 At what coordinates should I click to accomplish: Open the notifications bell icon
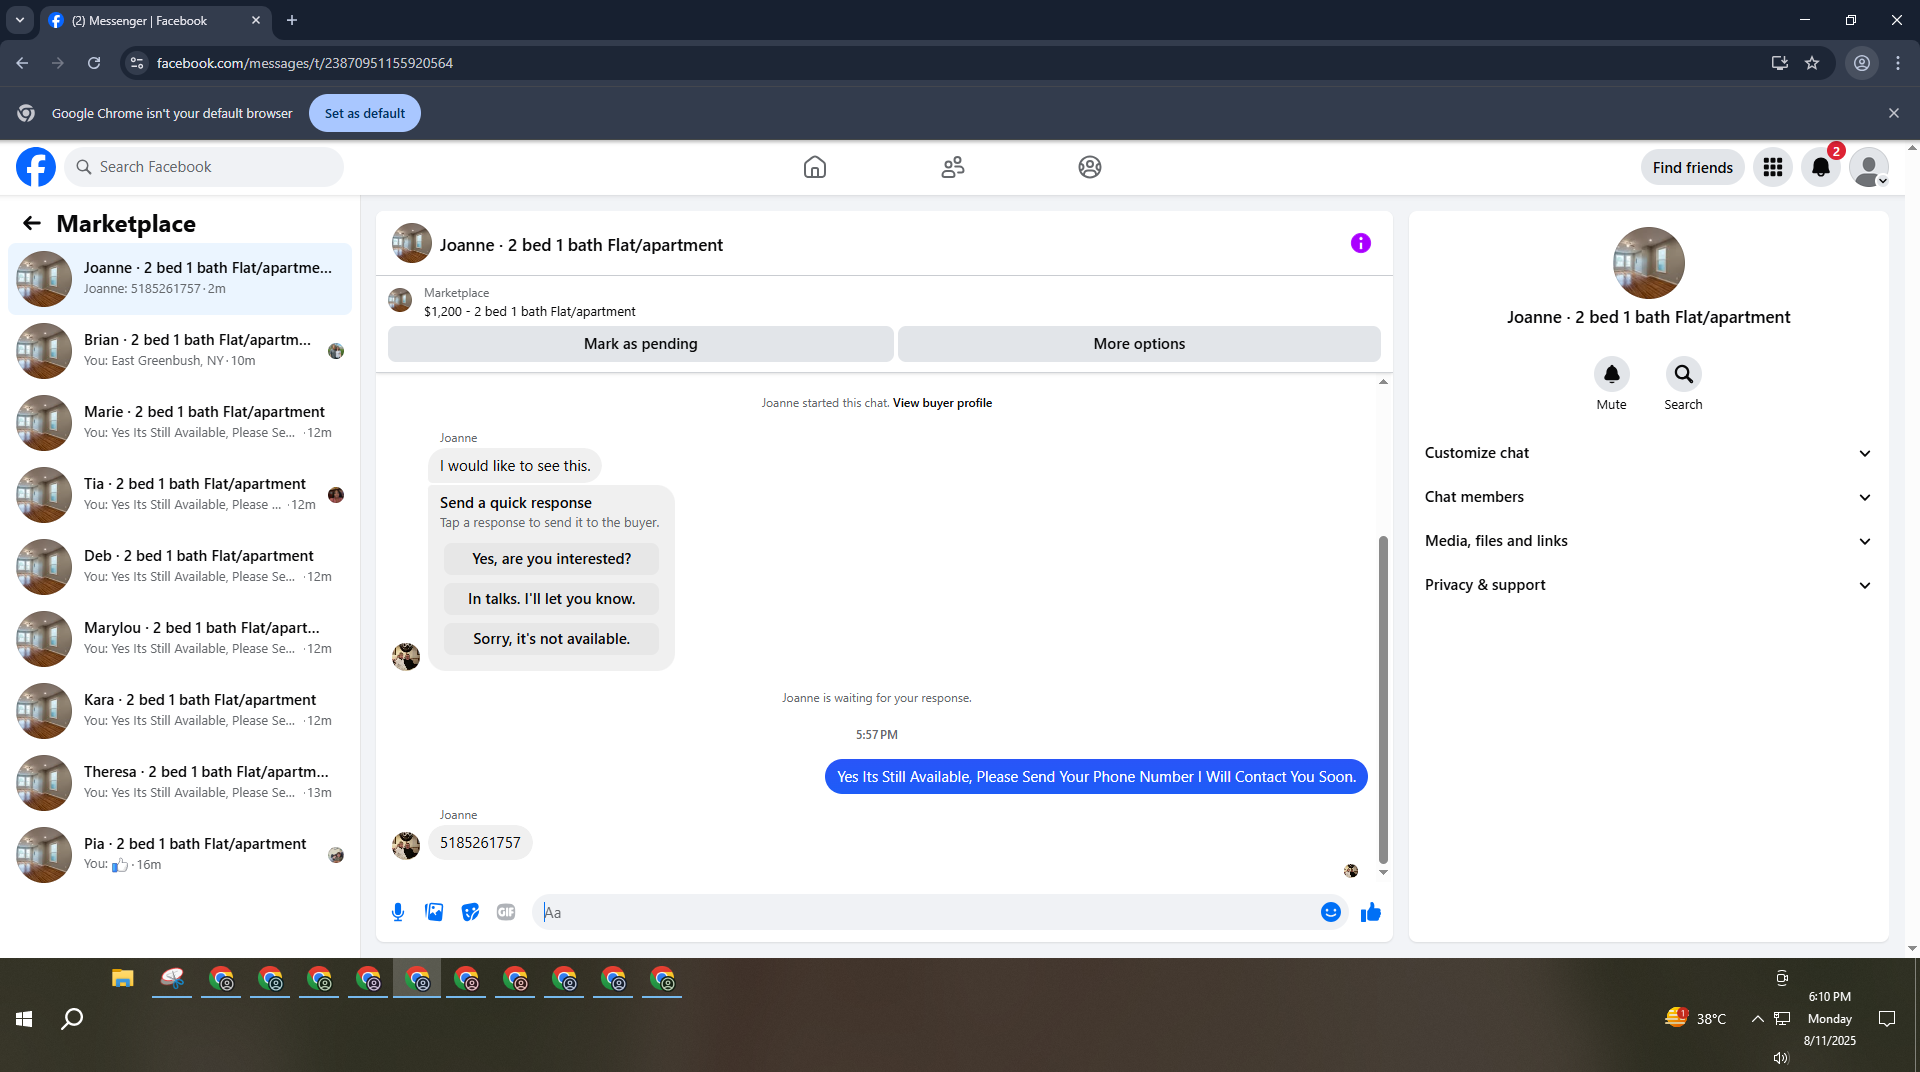[1821, 167]
